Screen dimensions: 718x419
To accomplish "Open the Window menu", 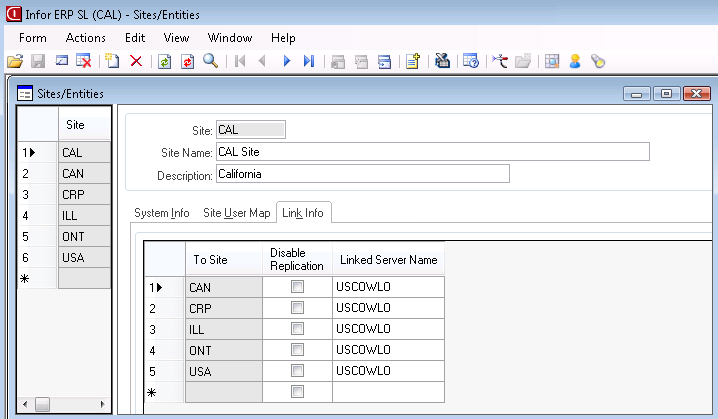I will click(230, 37).
